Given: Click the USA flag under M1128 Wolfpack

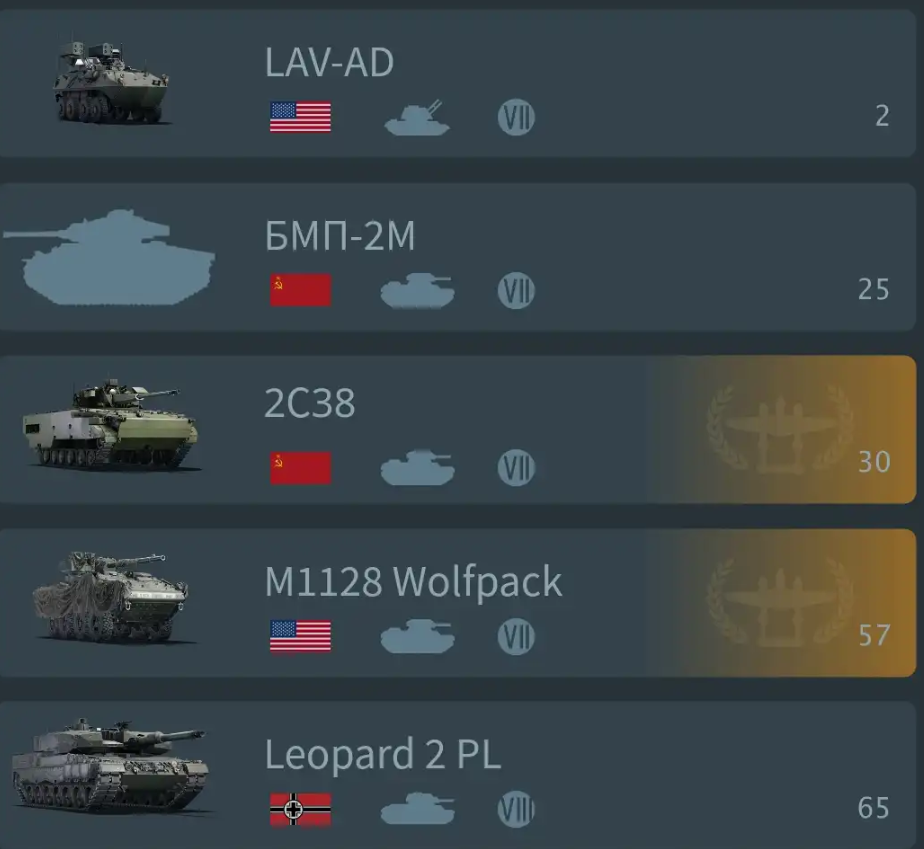Looking at the screenshot, I should pos(301,636).
